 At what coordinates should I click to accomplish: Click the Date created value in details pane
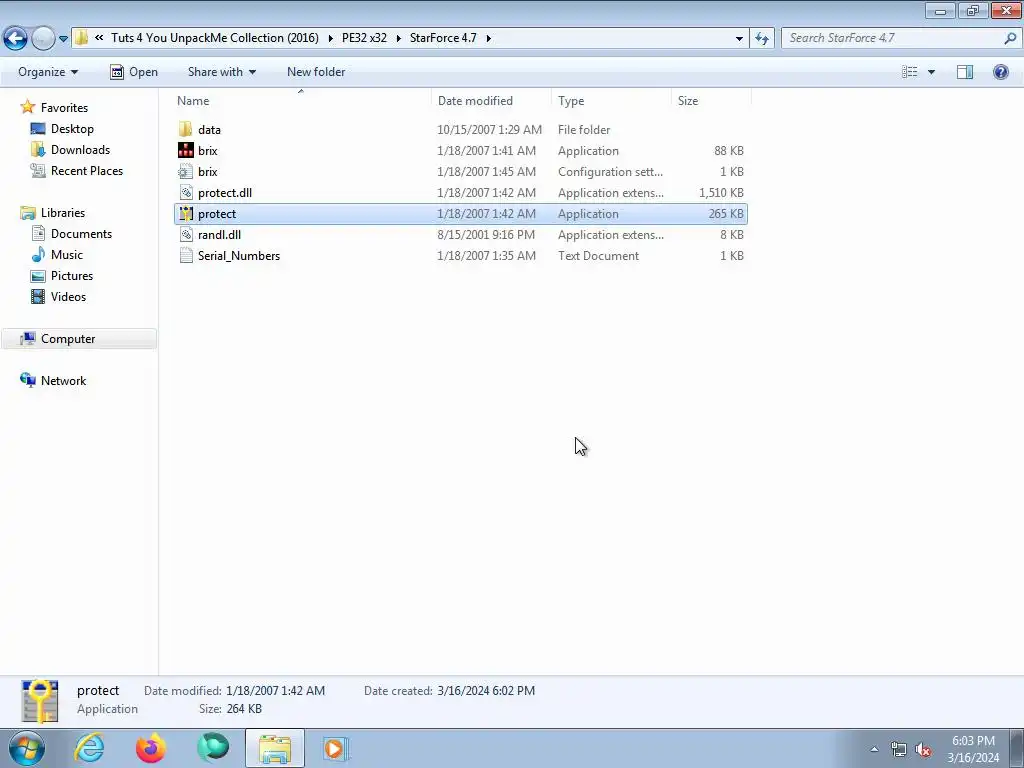[x=486, y=691]
